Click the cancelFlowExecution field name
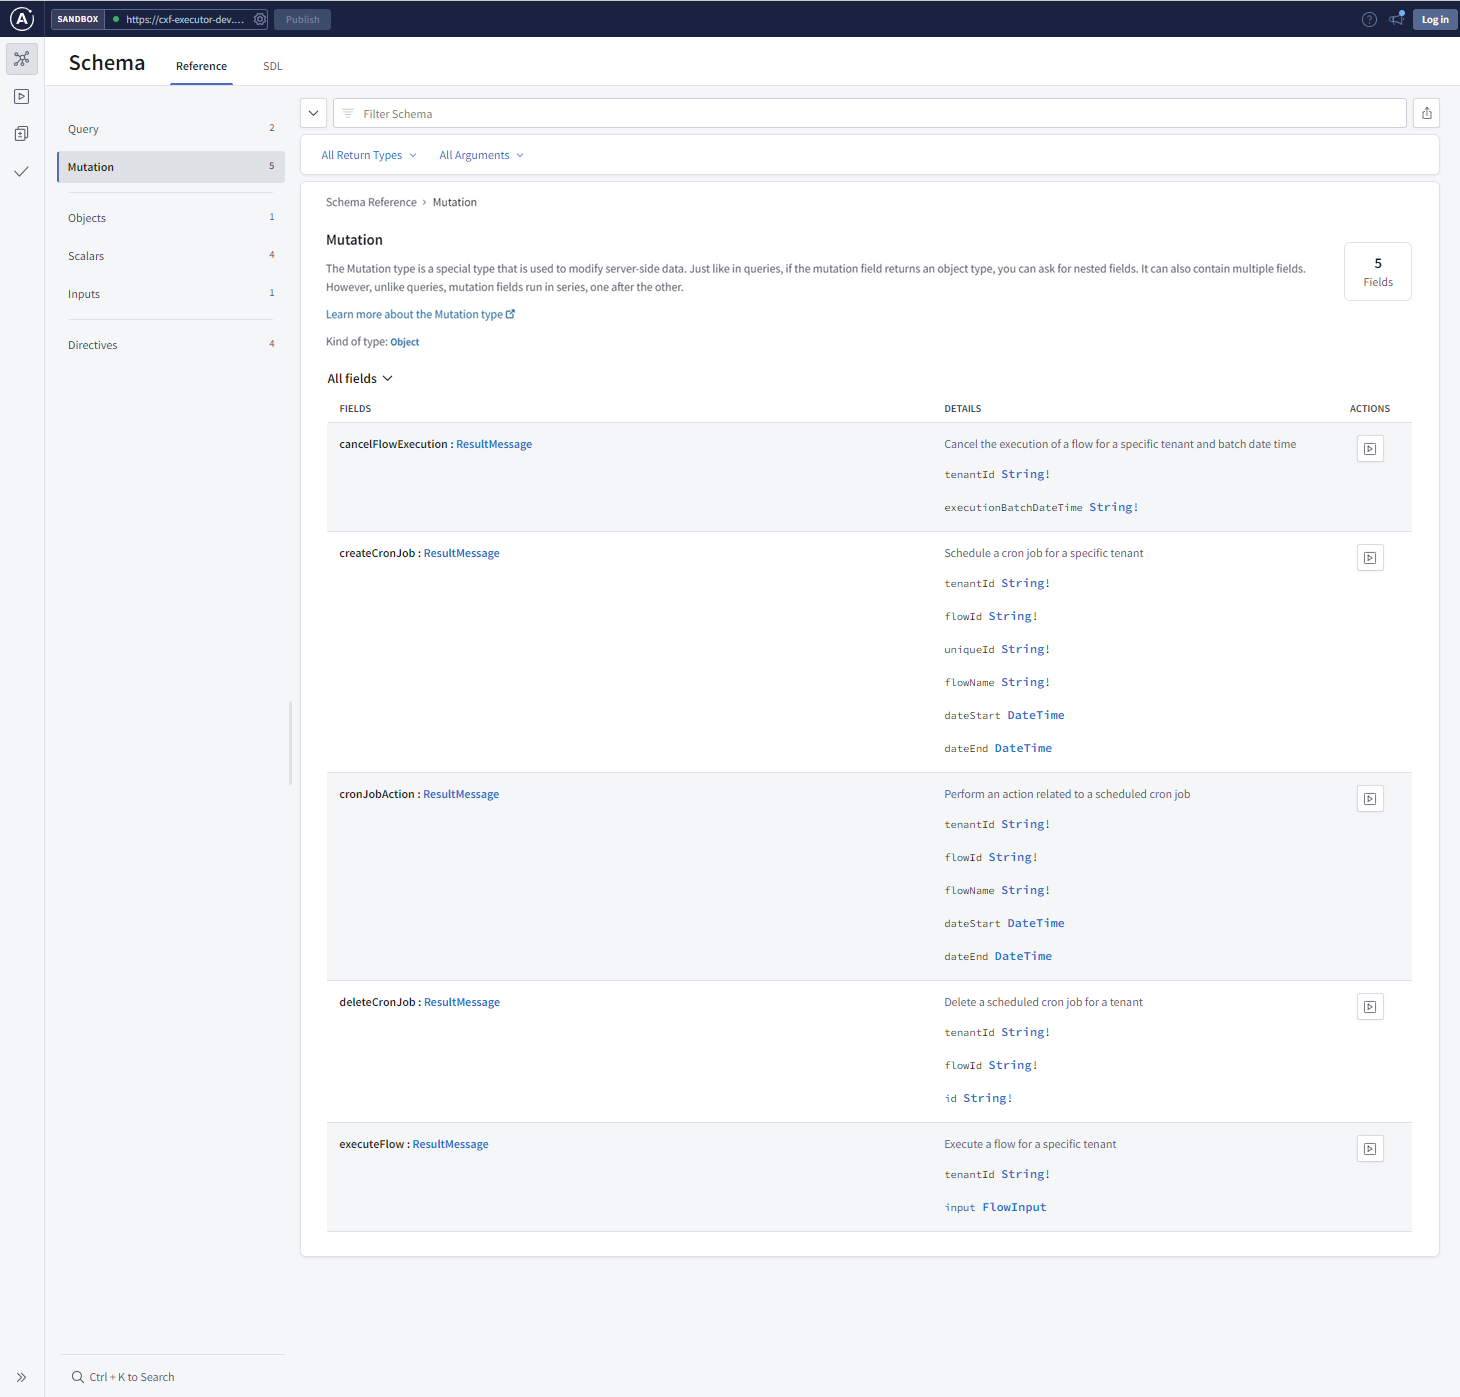This screenshot has height=1397, width=1460. click(x=393, y=444)
